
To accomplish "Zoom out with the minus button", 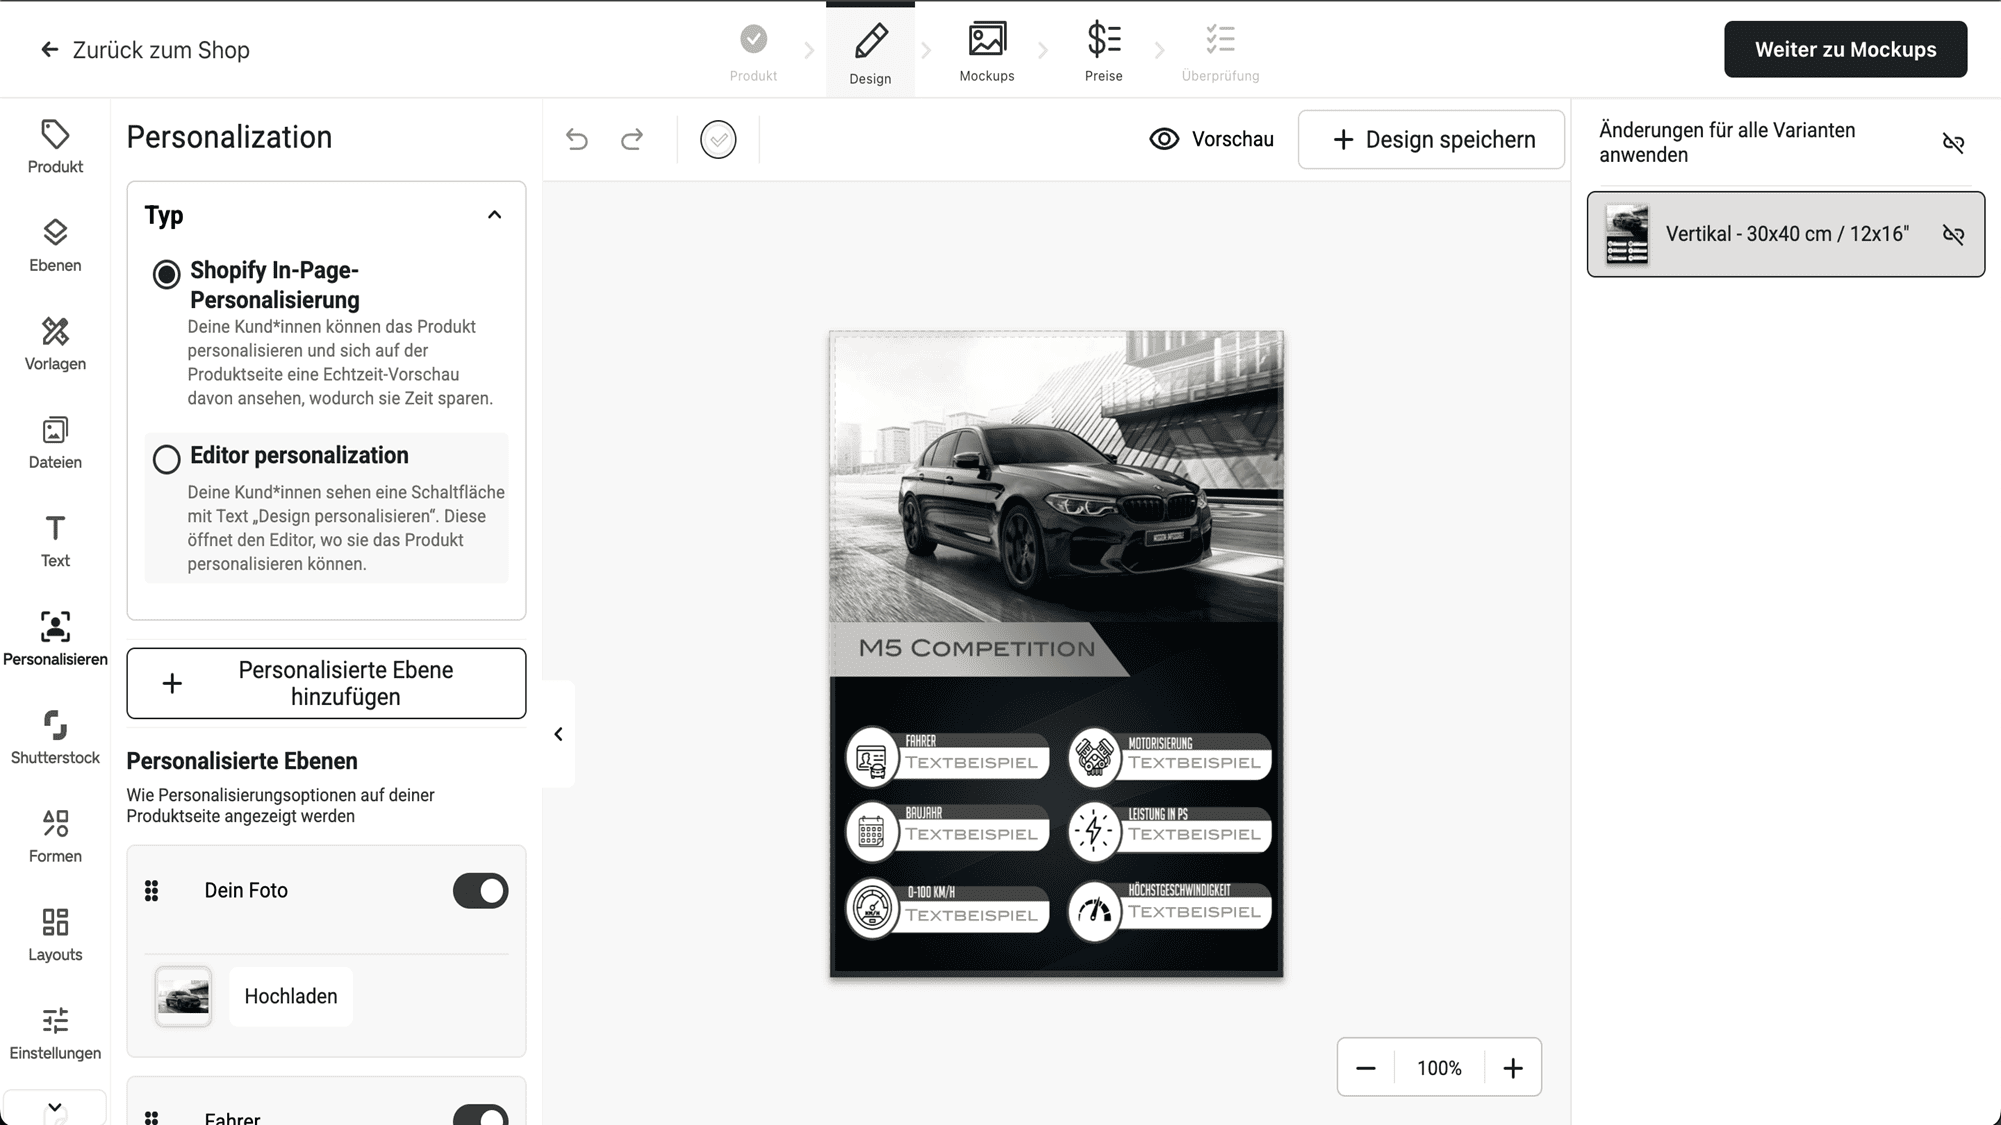I will click(1365, 1068).
